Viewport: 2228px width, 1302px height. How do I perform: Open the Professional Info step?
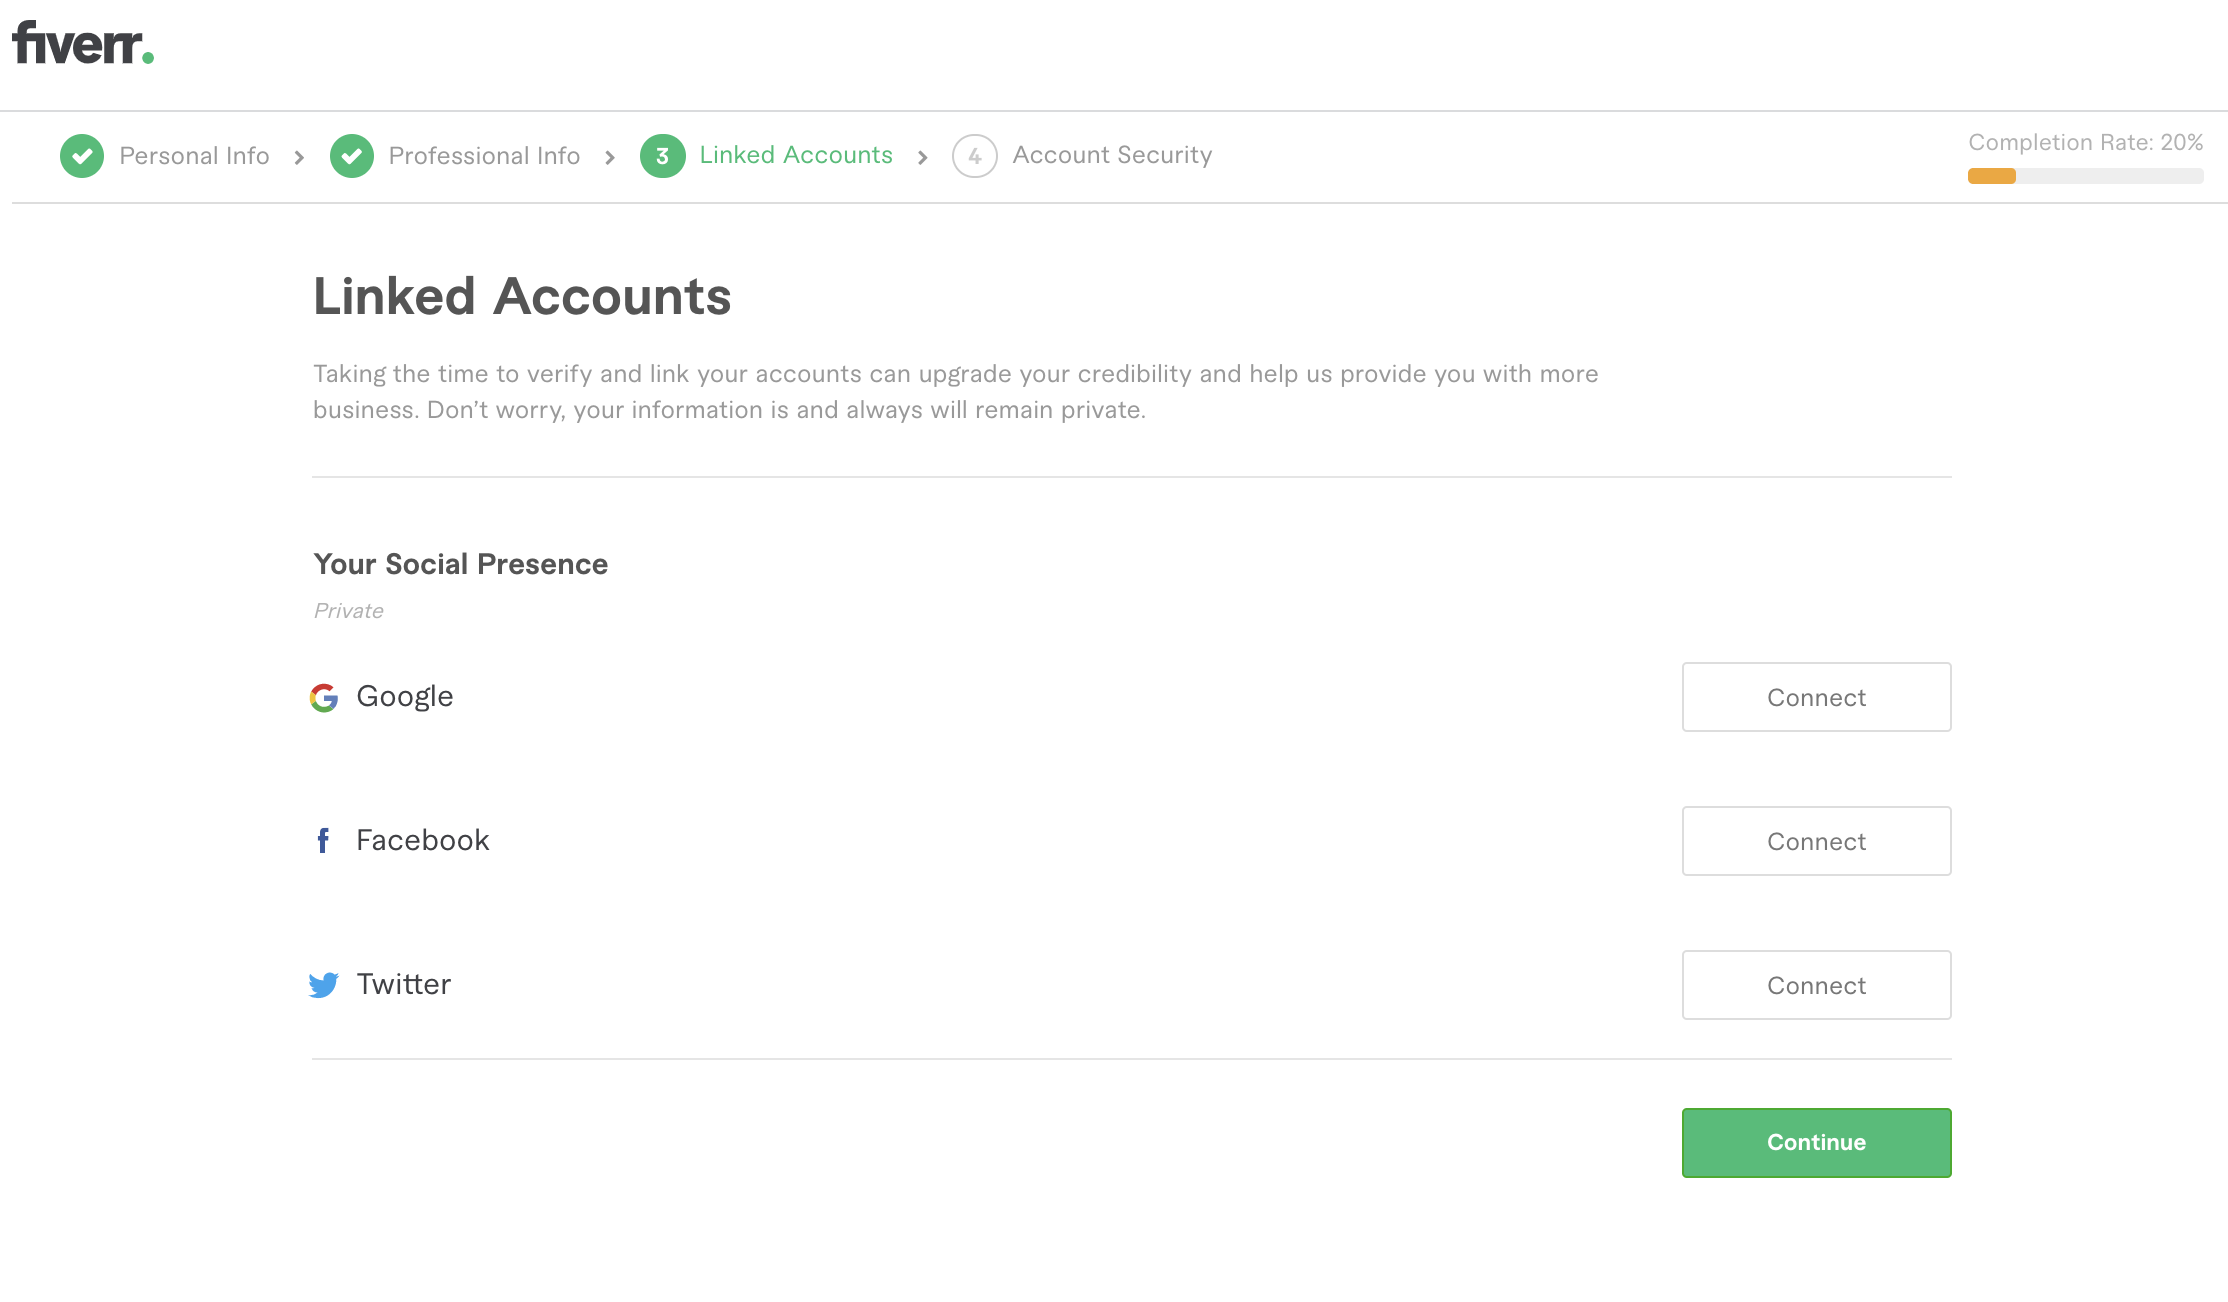click(484, 156)
